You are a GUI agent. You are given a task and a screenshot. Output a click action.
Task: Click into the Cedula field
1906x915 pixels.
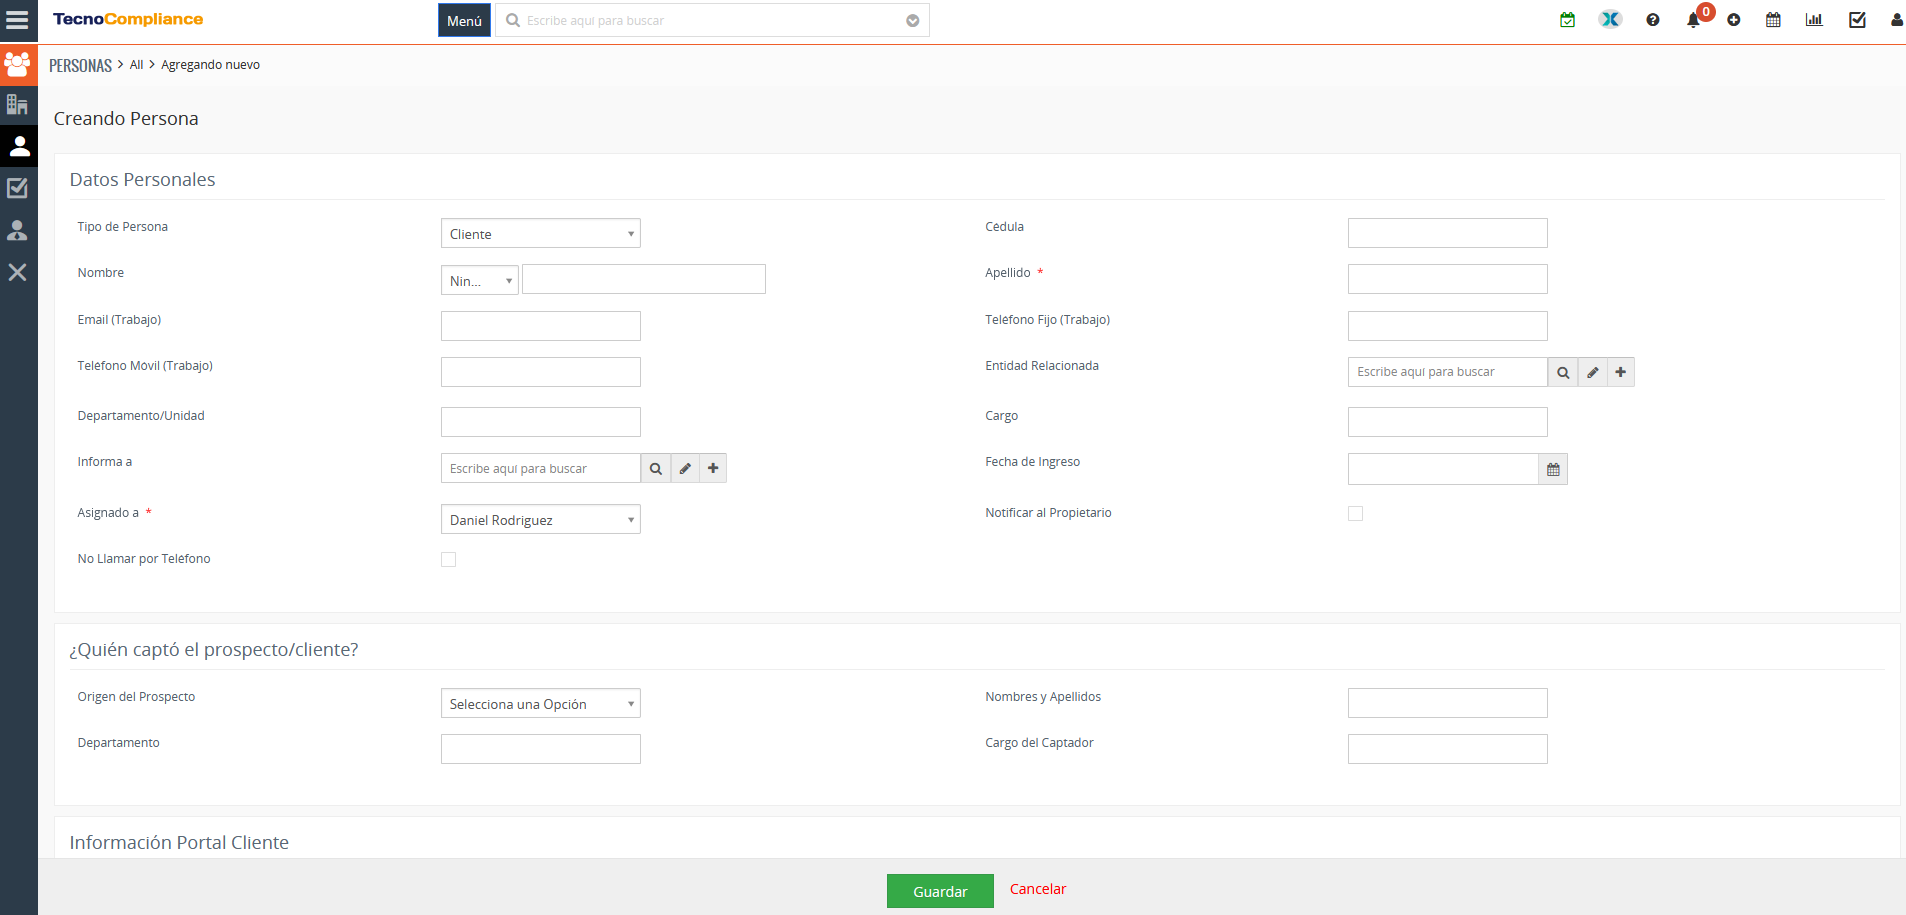pos(1447,233)
